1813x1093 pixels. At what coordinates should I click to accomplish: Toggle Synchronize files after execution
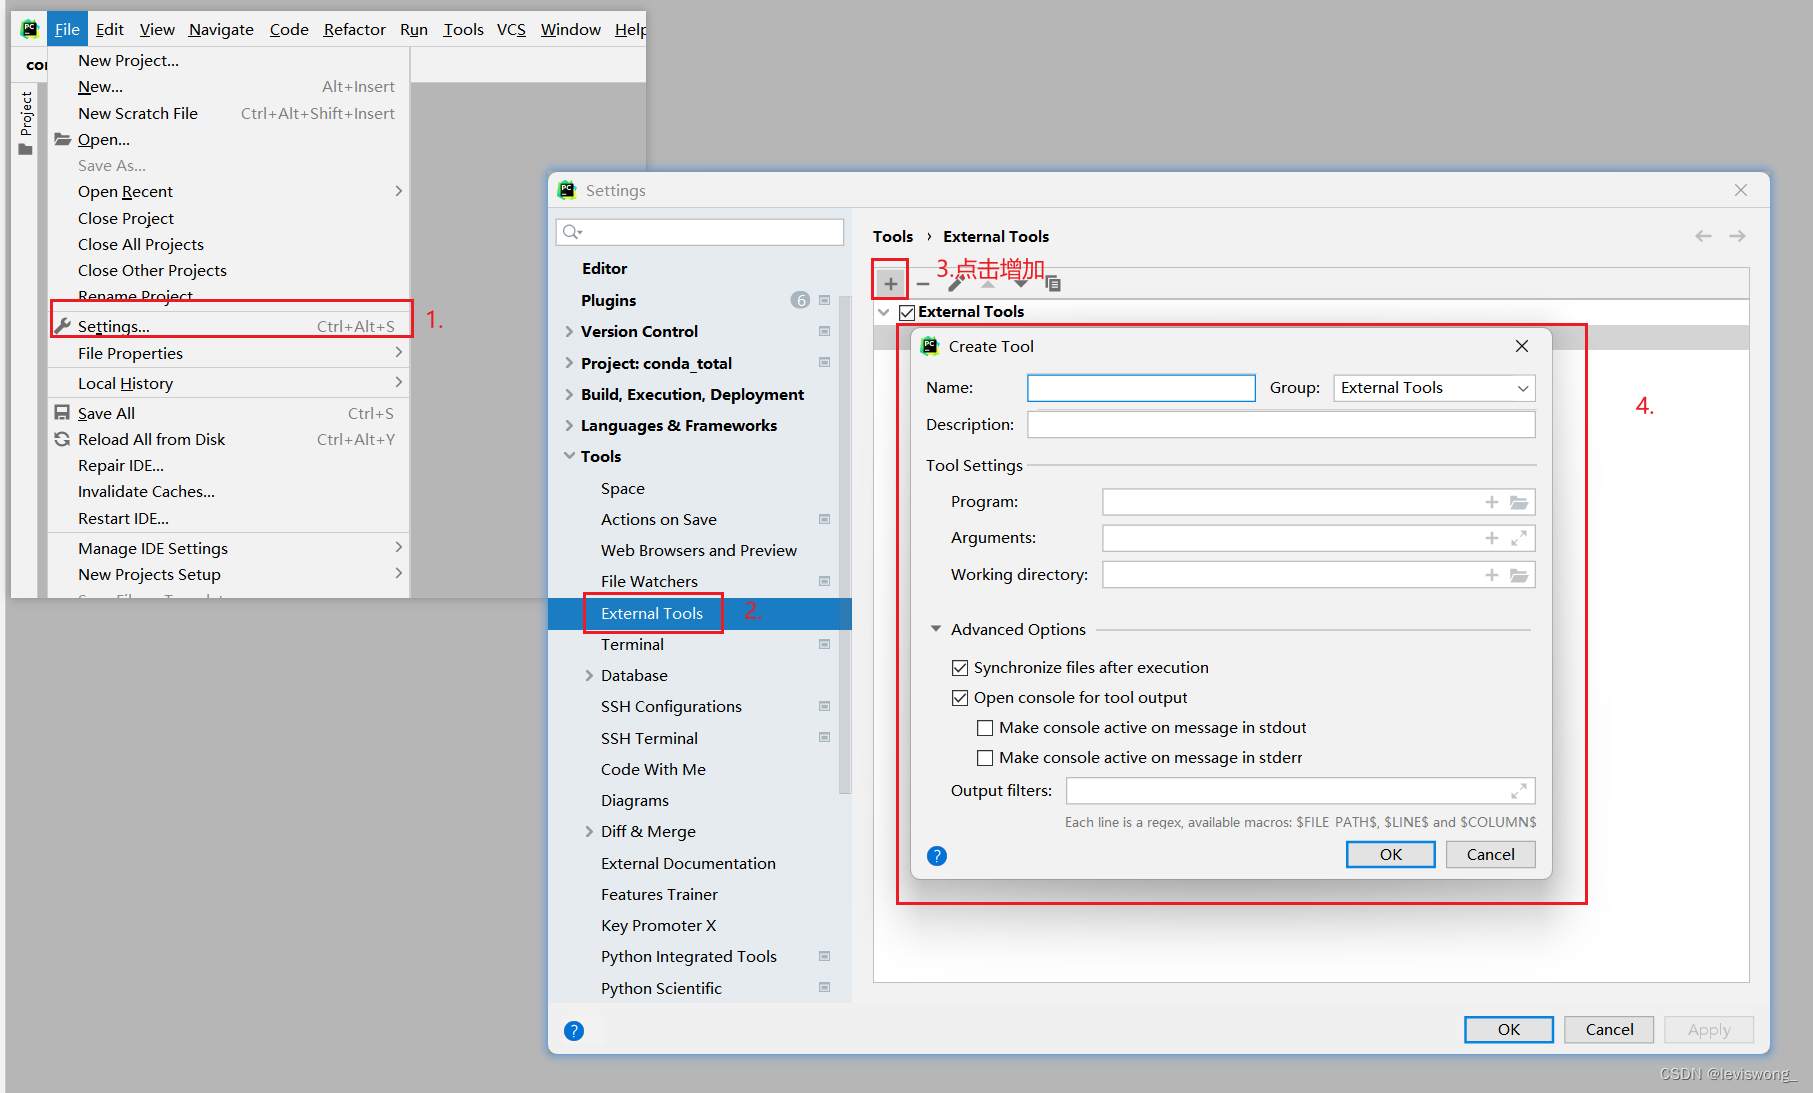pos(960,668)
